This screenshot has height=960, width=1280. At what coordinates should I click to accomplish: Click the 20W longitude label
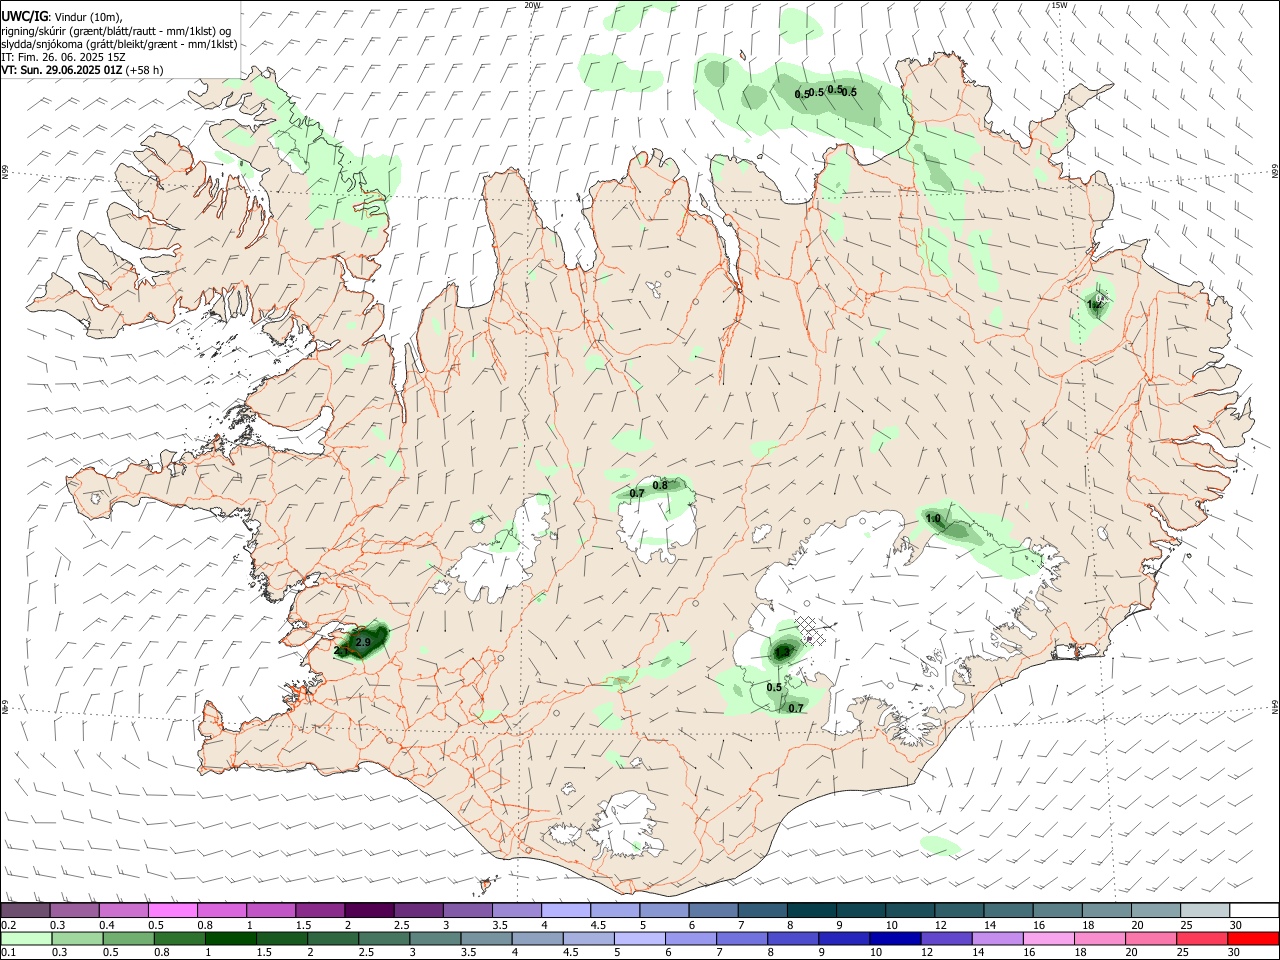[x=532, y=5]
